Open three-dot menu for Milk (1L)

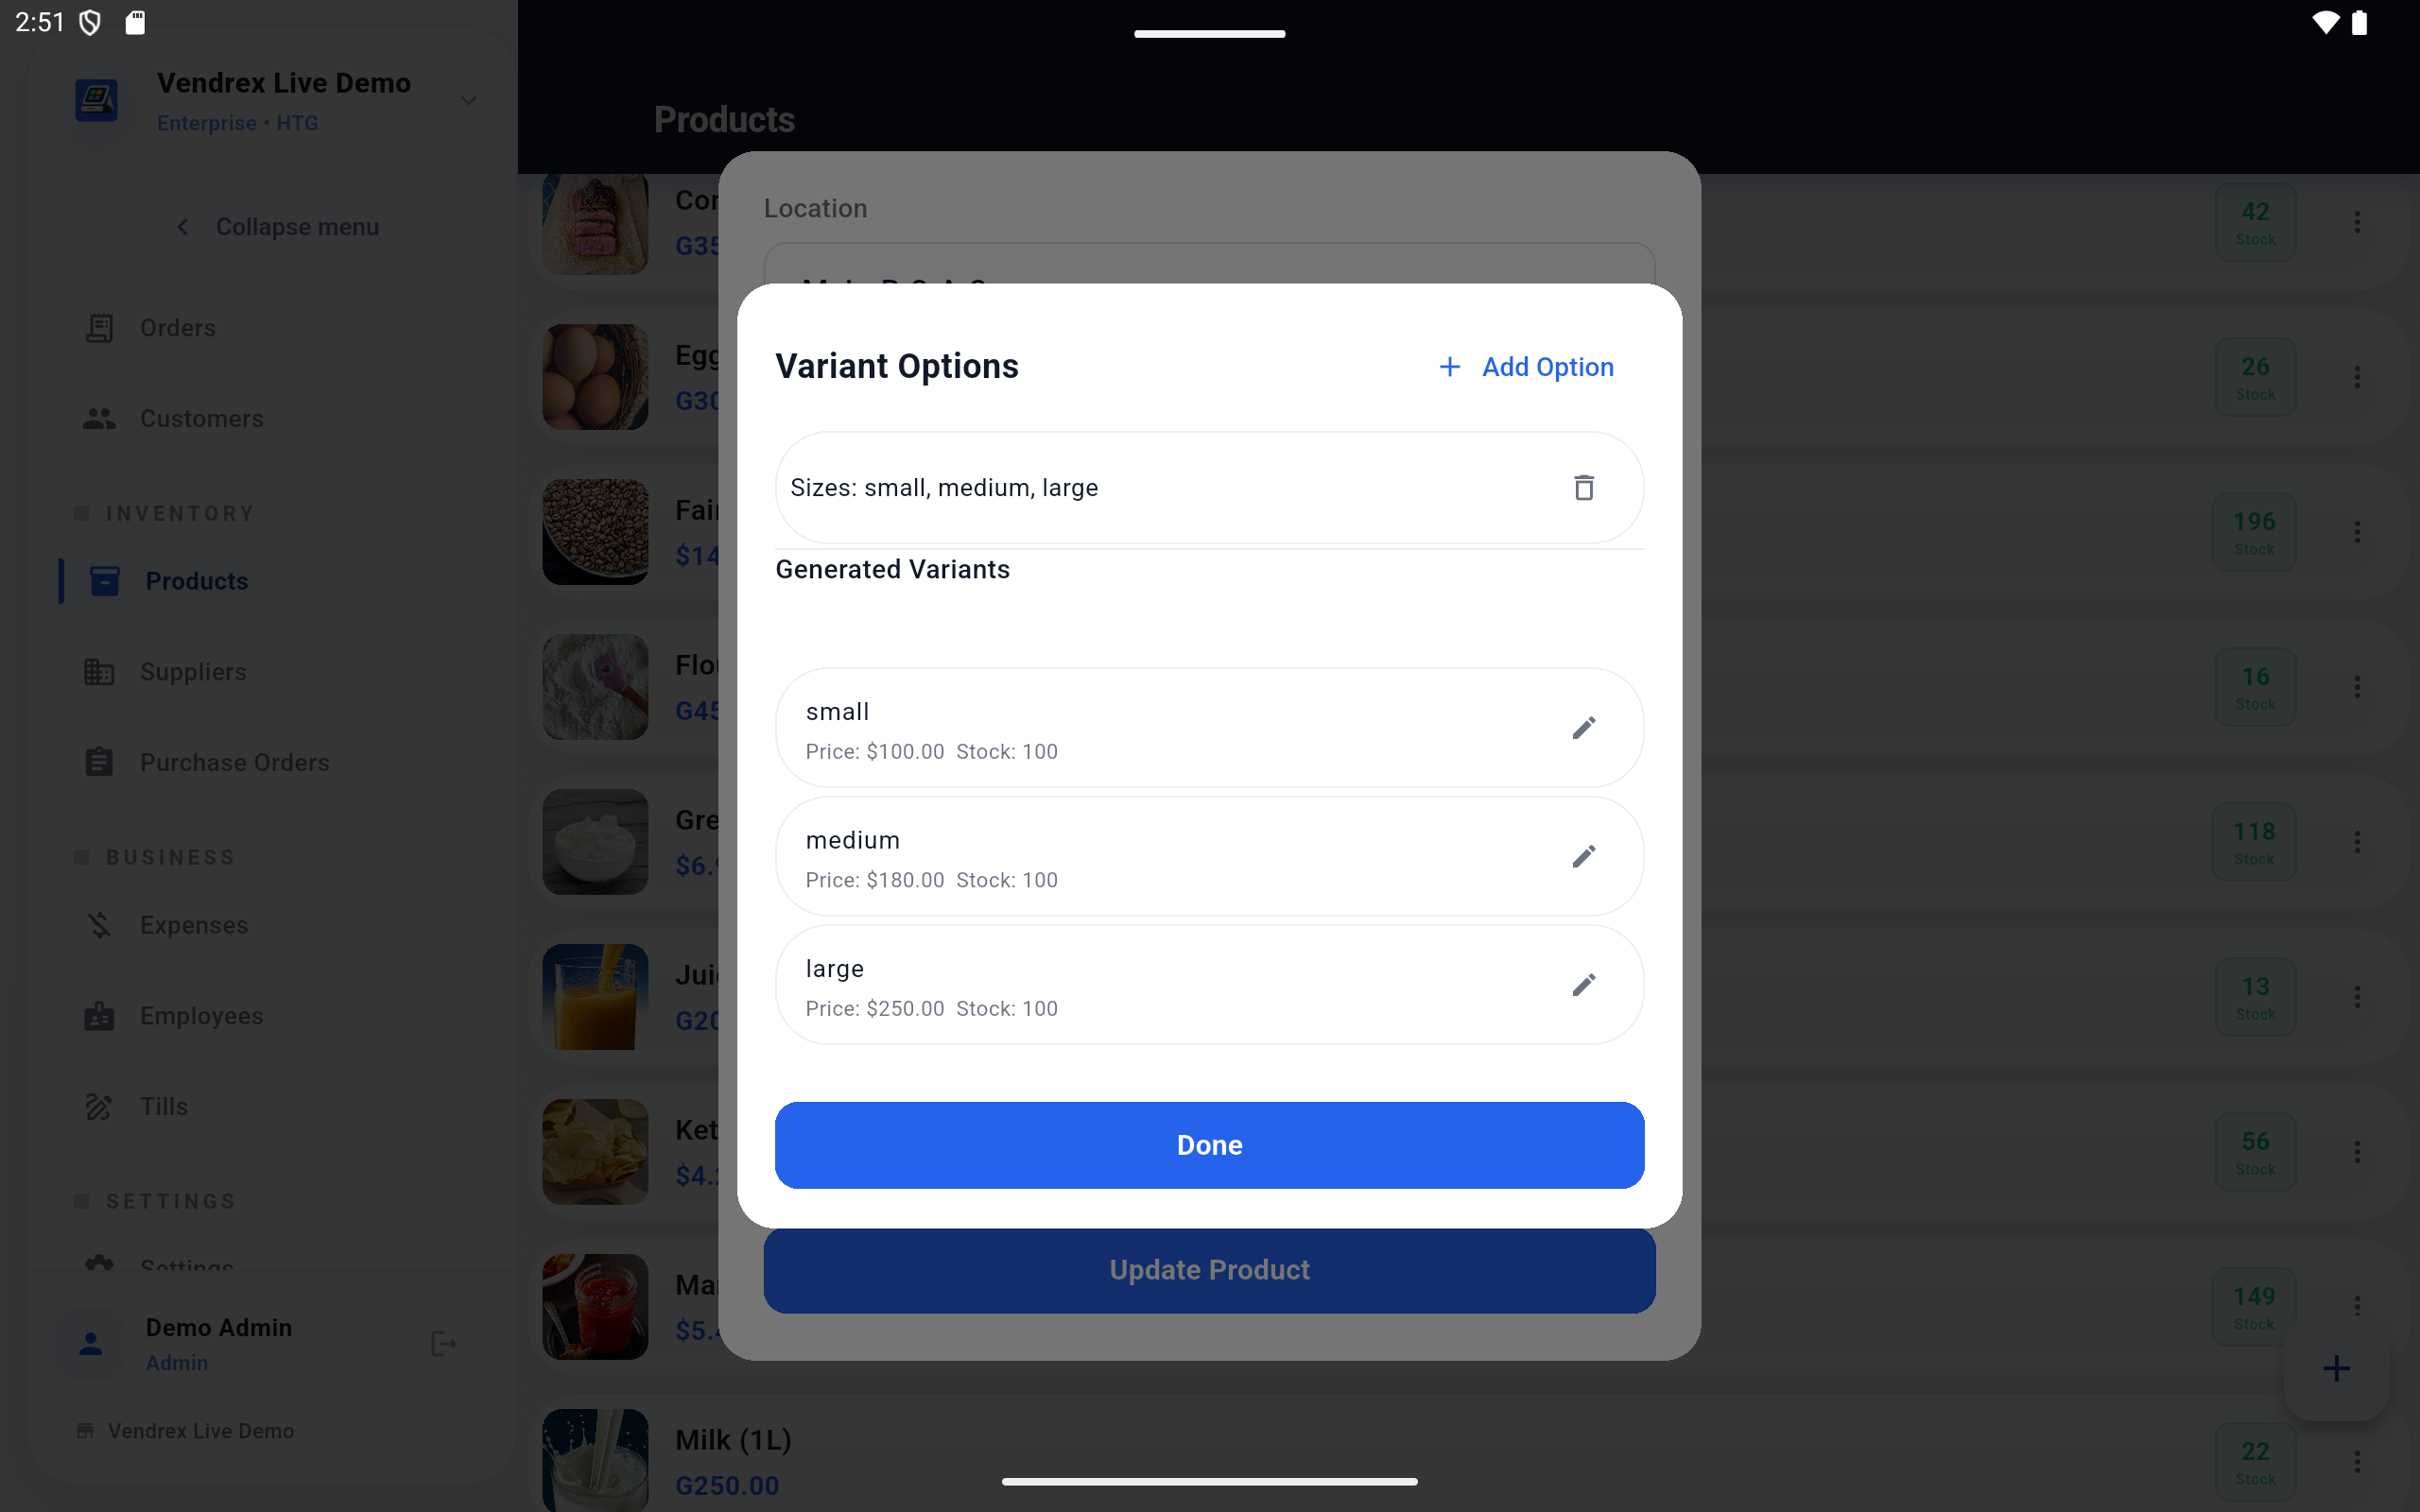[2357, 1462]
